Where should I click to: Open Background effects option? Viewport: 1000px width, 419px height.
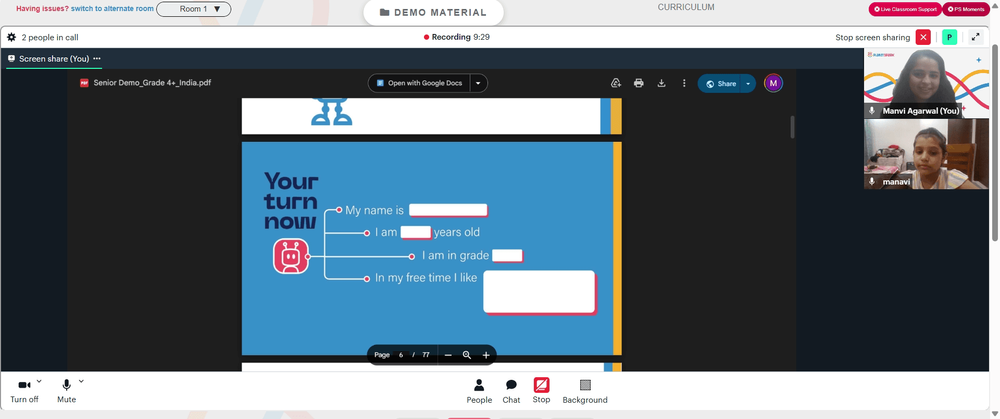(585, 391)
